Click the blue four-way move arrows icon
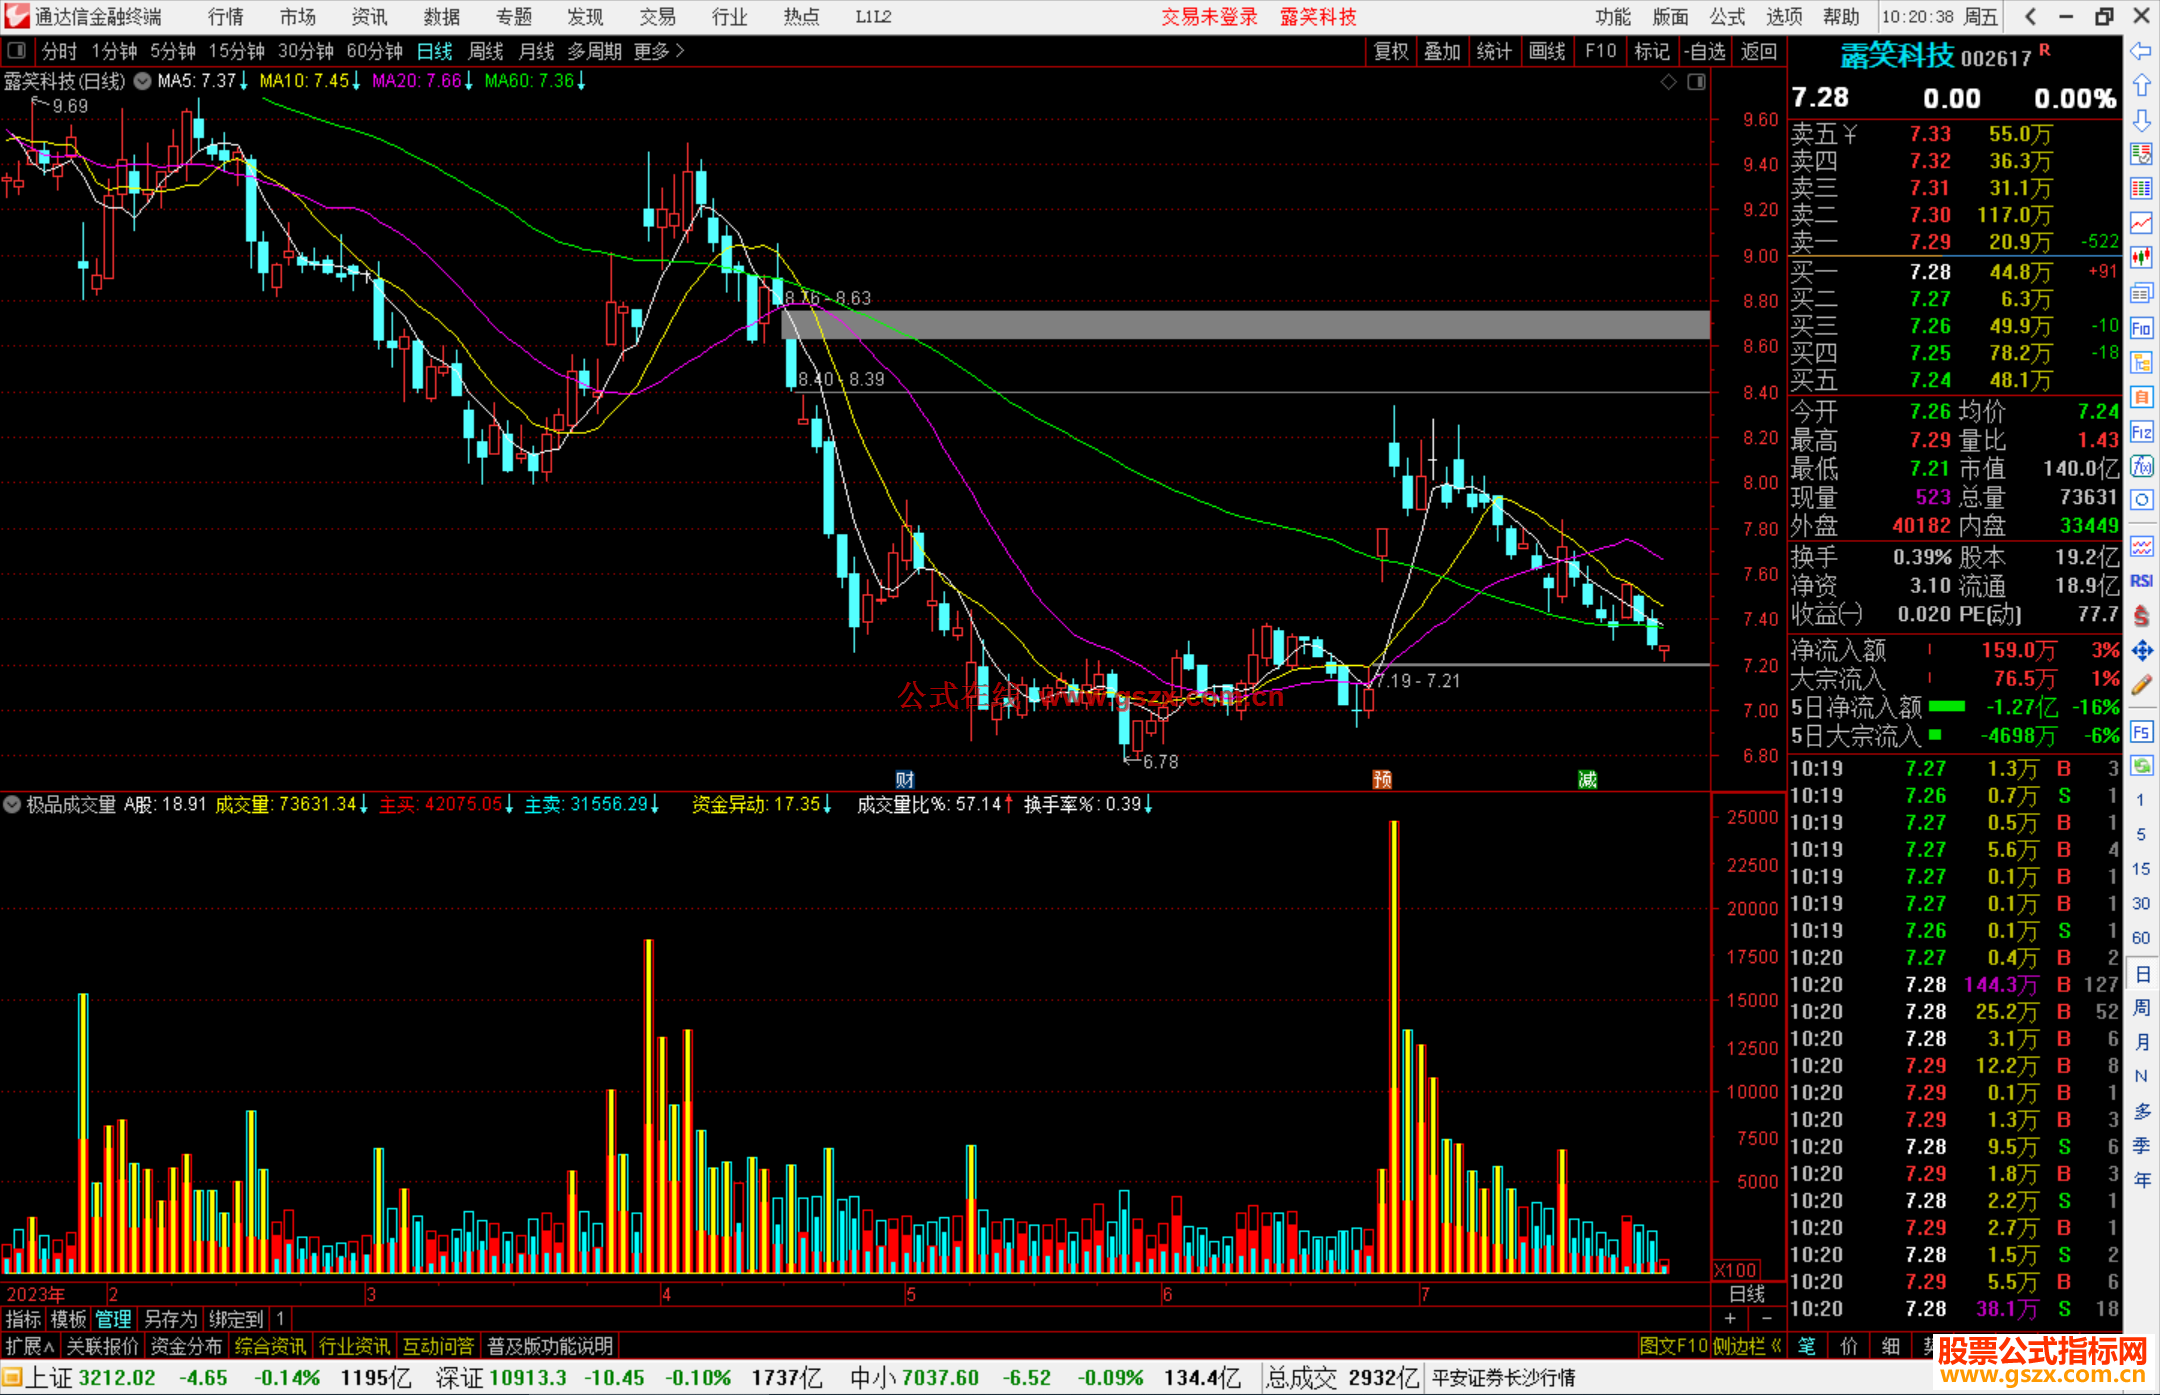 point(2141,651)
